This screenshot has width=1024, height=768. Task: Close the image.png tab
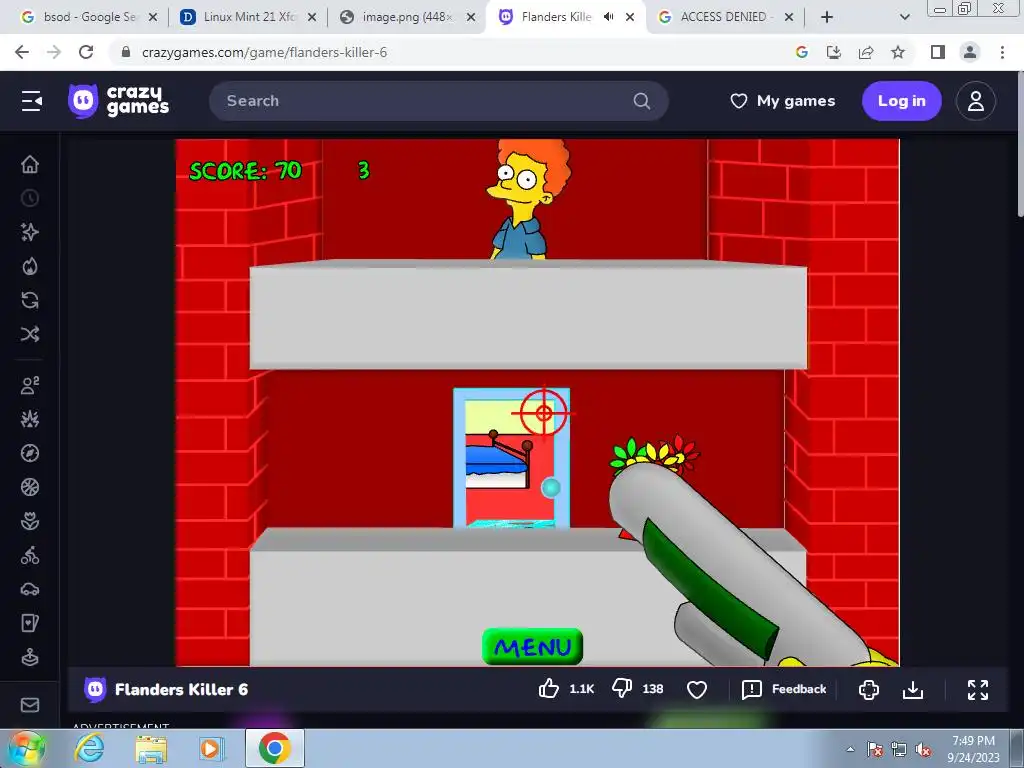471,18
